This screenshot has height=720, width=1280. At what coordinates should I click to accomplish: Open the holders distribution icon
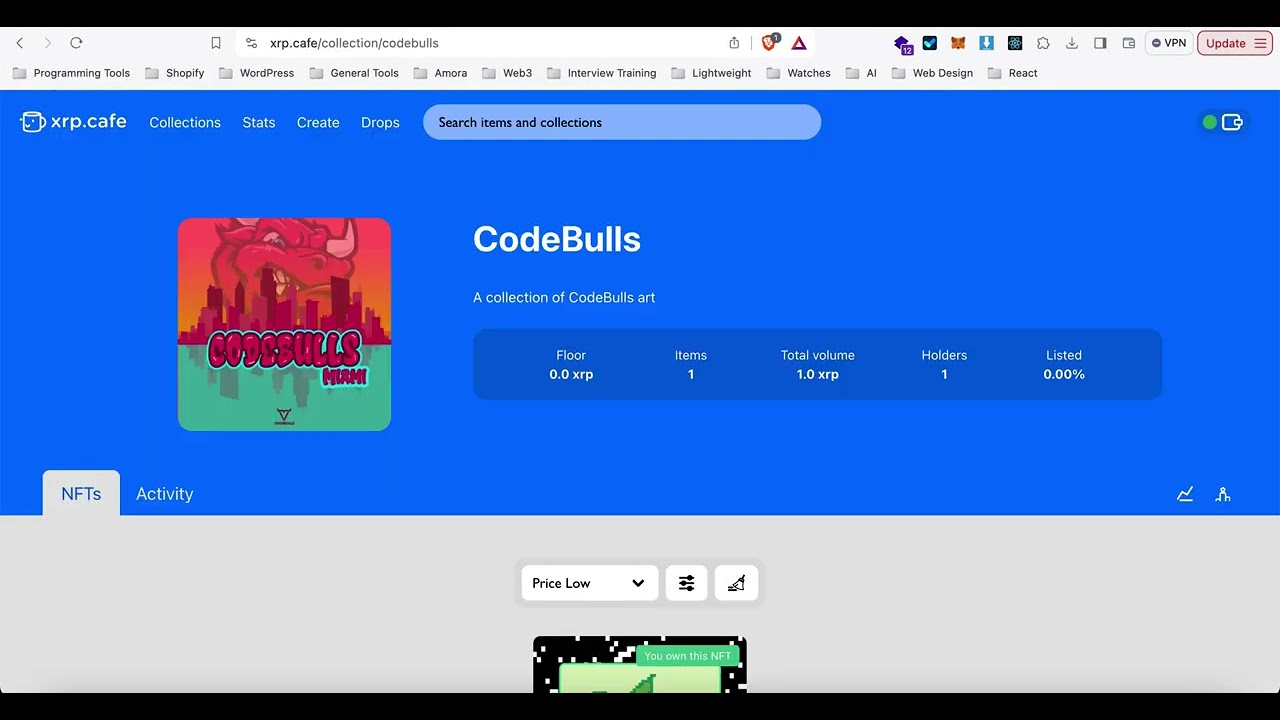click(x=1223, y=494)
